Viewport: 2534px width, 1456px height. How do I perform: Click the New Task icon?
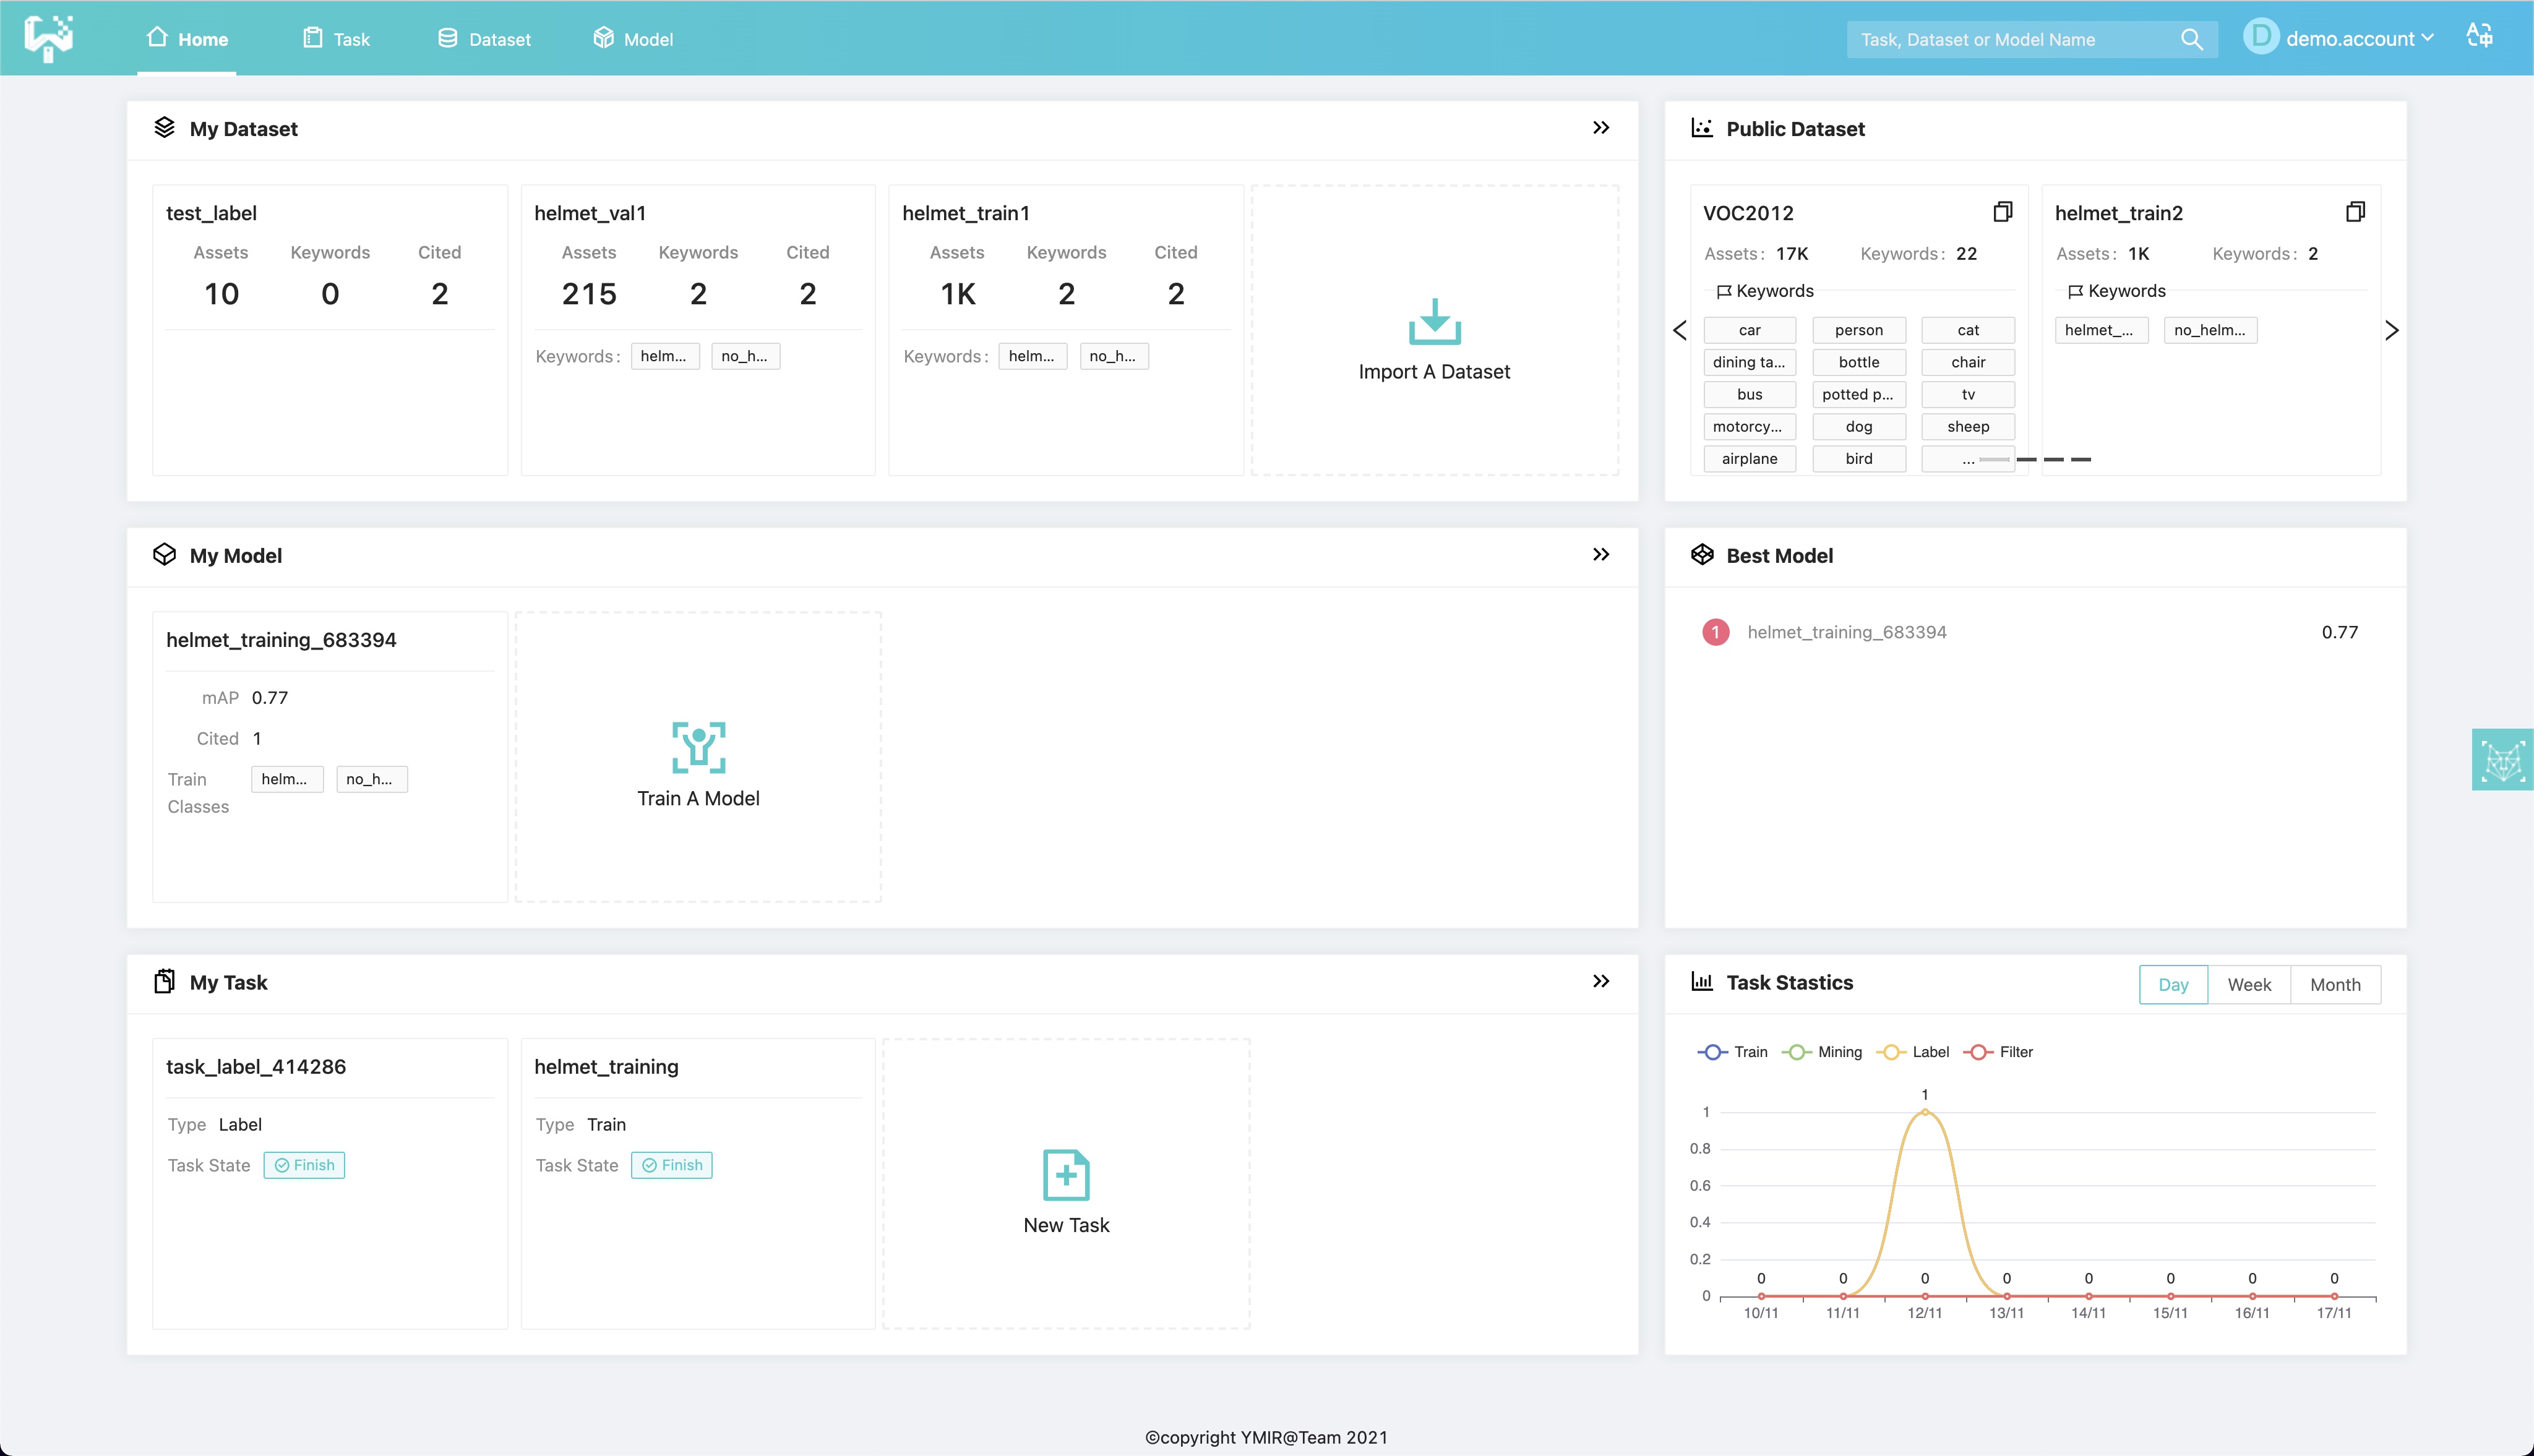tap(1066, 1175)
